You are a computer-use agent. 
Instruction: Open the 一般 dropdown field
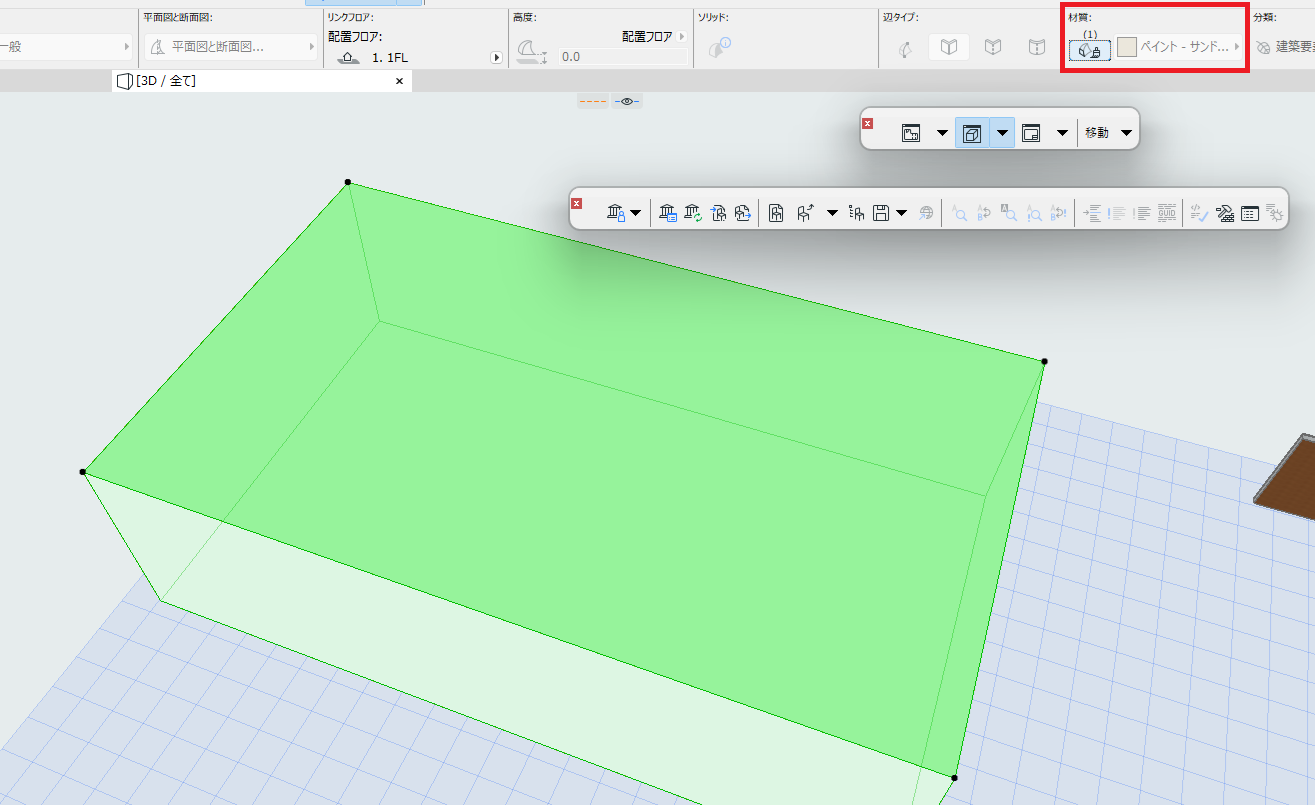[x=66, y=46]
